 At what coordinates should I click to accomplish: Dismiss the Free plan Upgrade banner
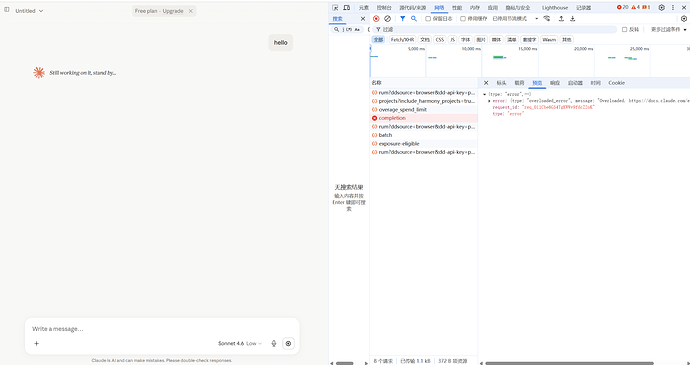click(191, 11)
